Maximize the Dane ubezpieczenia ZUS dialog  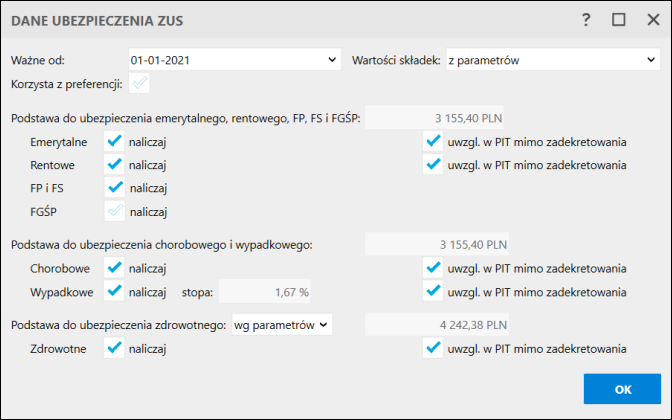pos(618,19)
